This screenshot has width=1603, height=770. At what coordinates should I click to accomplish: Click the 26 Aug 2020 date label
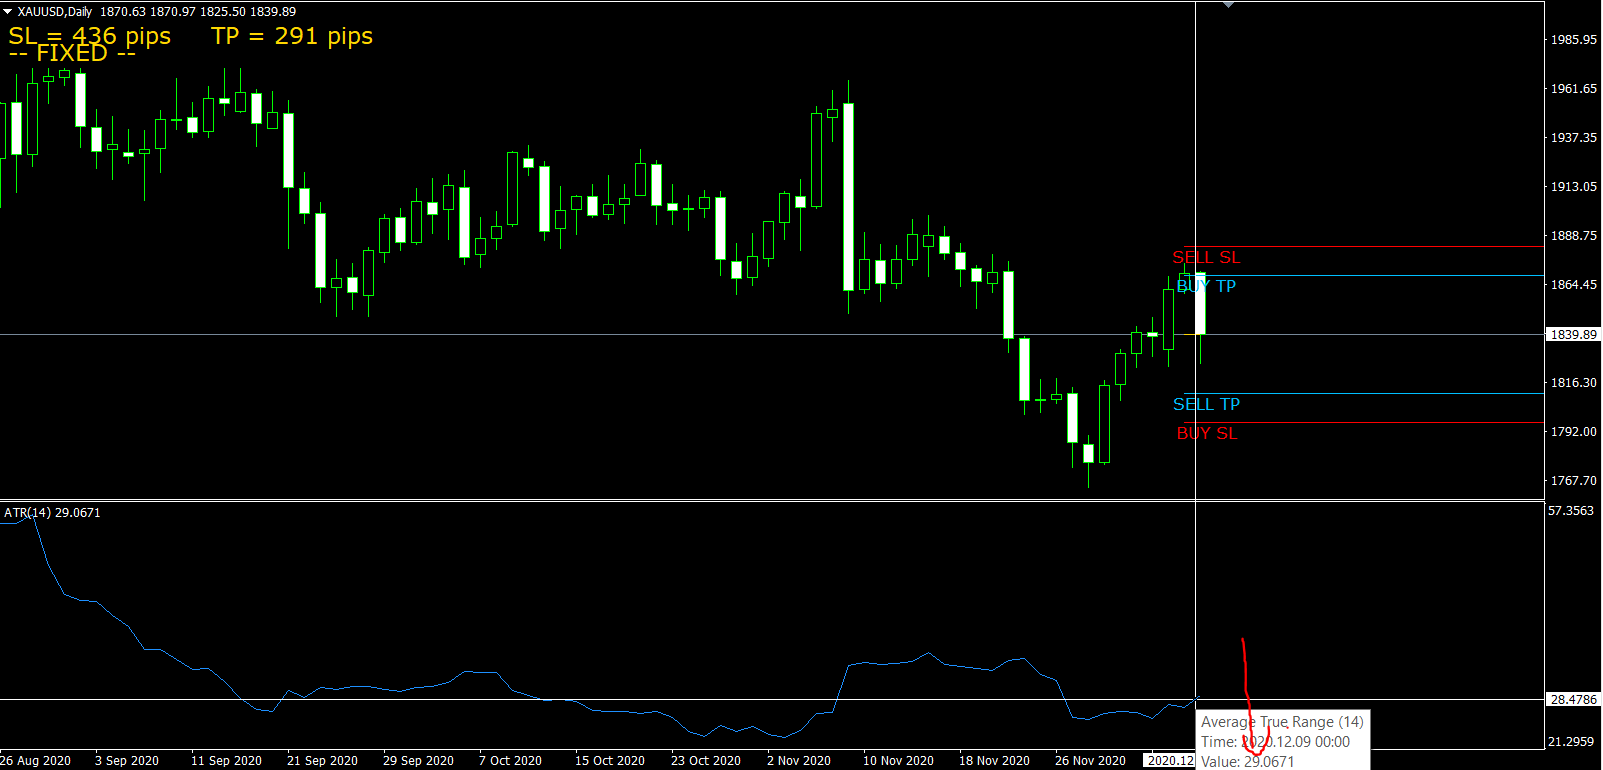[x=36, y=761]
